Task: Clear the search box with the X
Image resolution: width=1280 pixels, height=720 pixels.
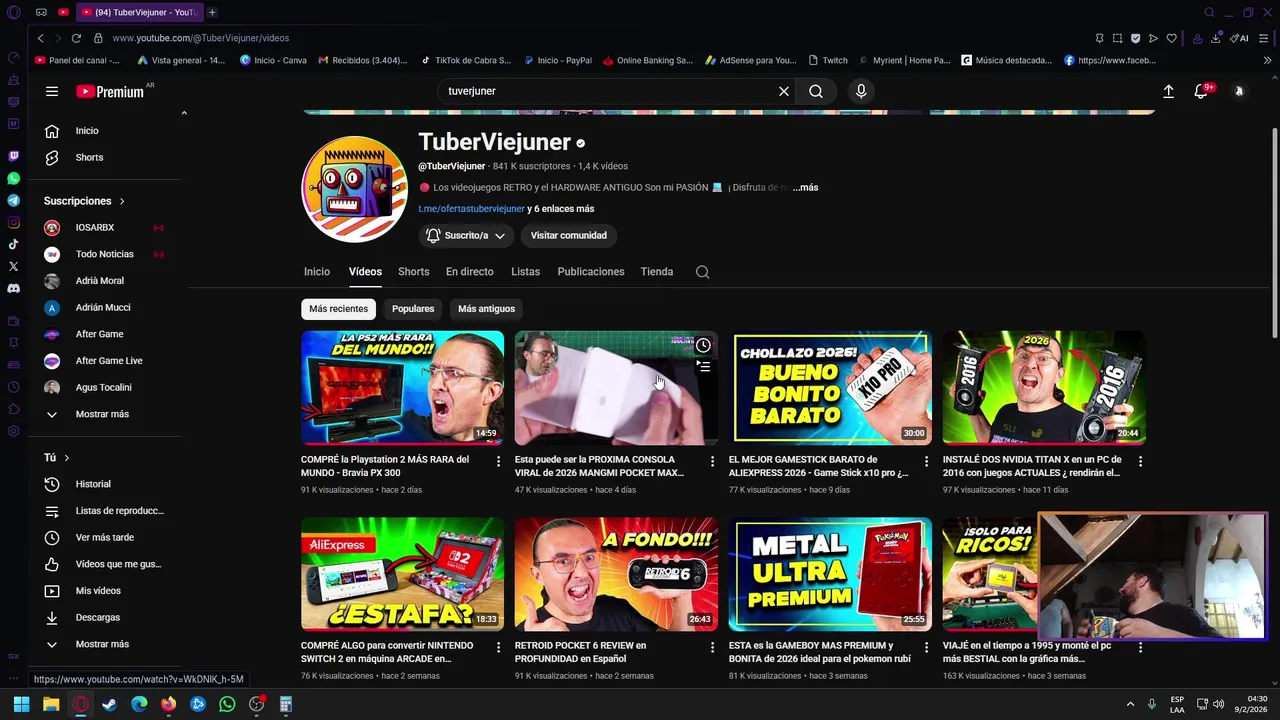Action: [x=784, y=91]
